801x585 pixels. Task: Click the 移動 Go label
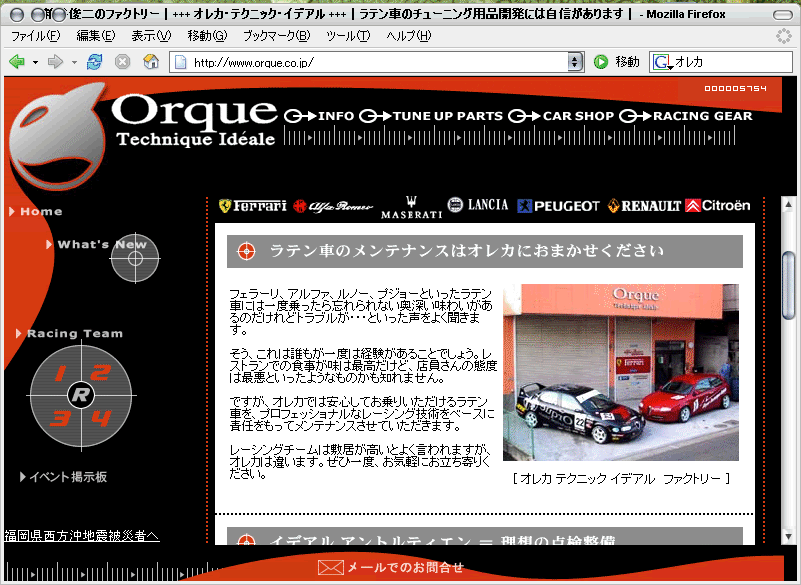(627, 62)
